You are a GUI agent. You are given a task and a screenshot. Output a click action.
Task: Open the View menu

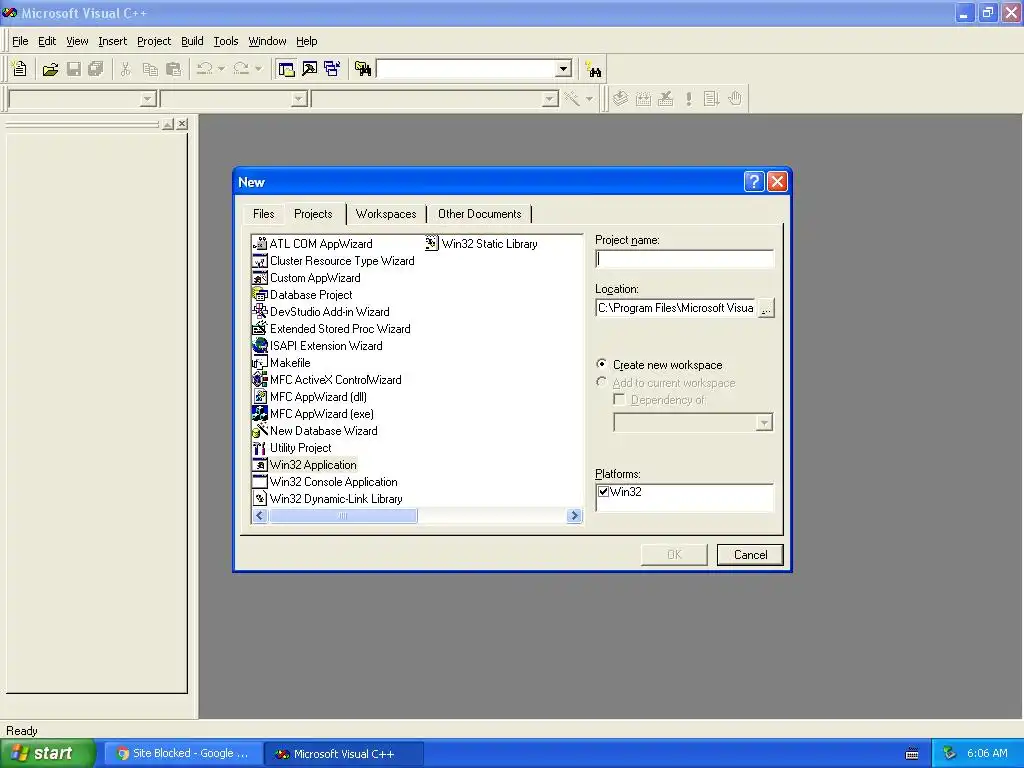tap(77, 40)
